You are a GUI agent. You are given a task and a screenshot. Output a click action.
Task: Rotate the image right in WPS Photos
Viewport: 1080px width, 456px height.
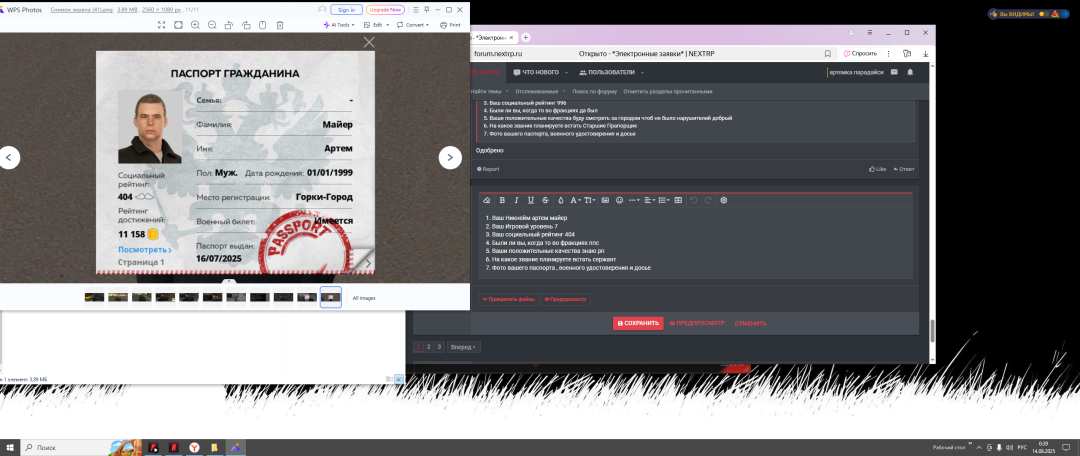(x=246, y=25)
